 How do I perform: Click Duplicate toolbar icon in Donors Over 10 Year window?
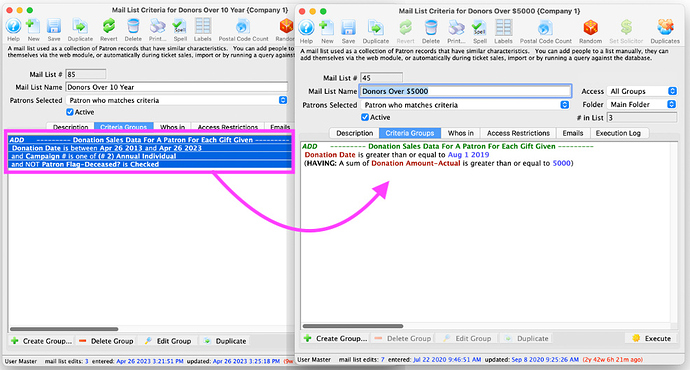tap(80, 26)
